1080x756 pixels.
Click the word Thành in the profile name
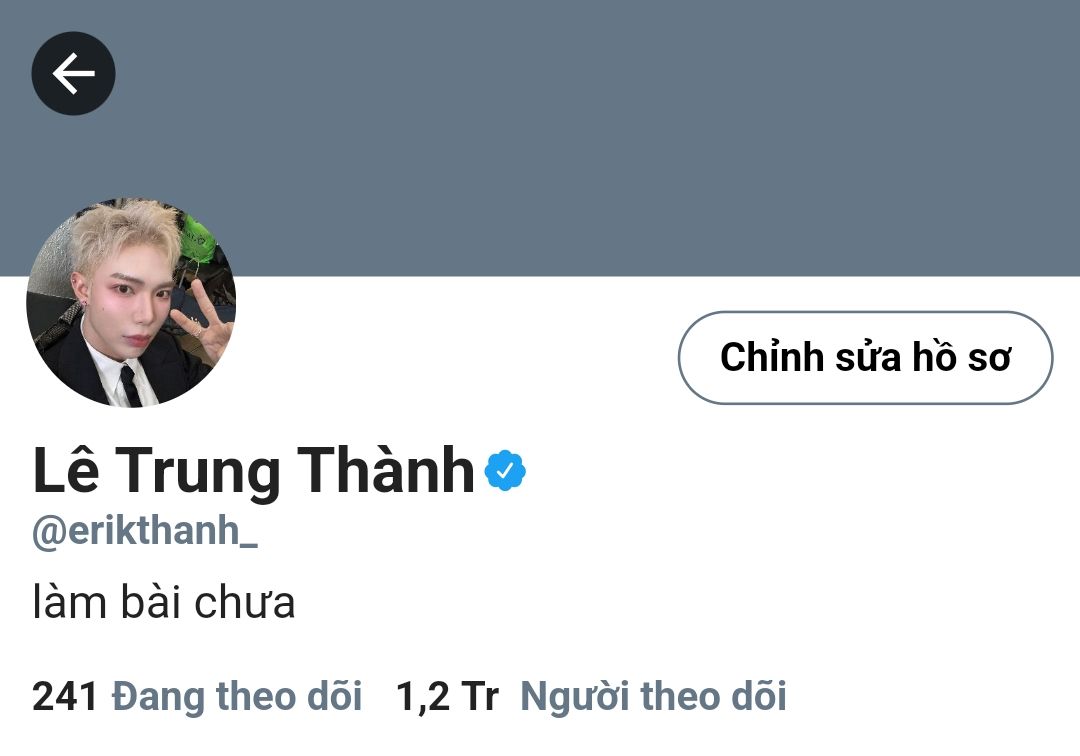tap(386, 470)
